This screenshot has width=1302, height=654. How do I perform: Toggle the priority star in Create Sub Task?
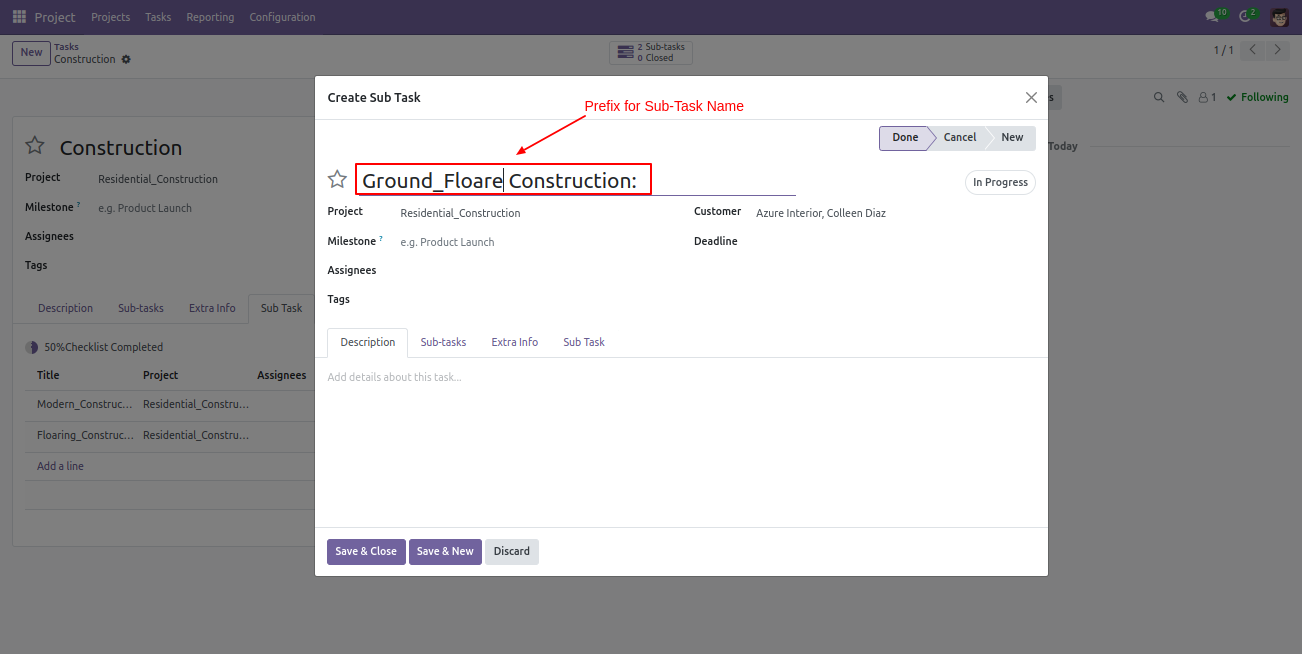338,180
